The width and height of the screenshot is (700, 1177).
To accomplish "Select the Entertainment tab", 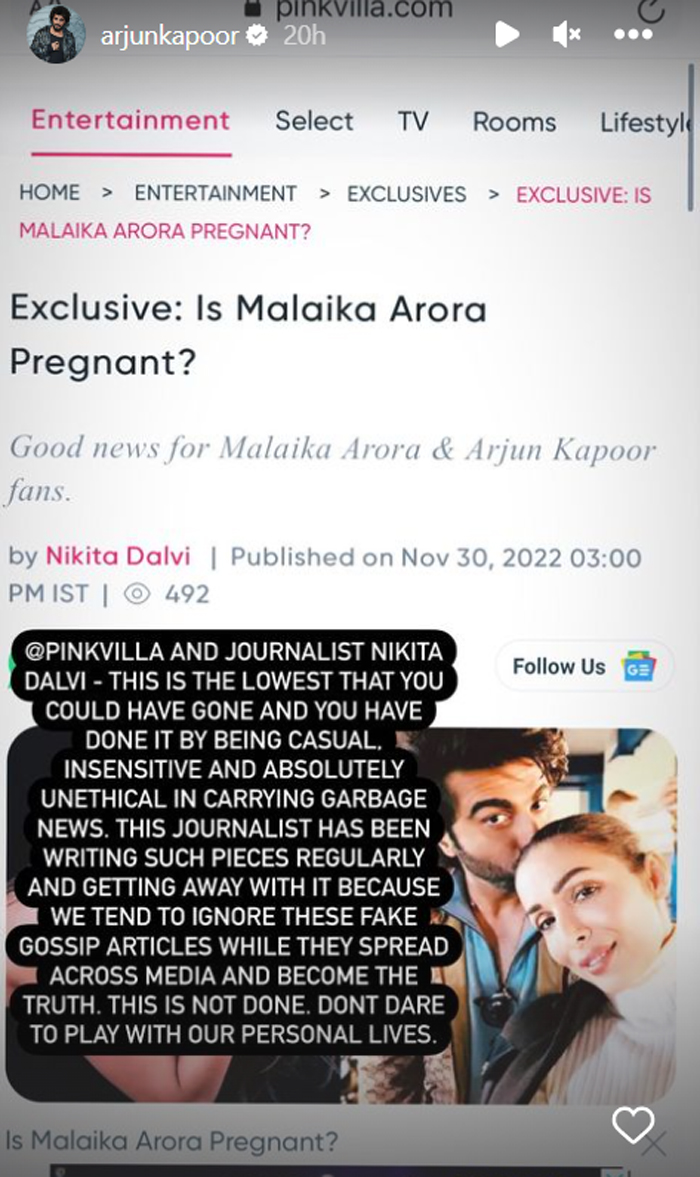I will 131,121.
